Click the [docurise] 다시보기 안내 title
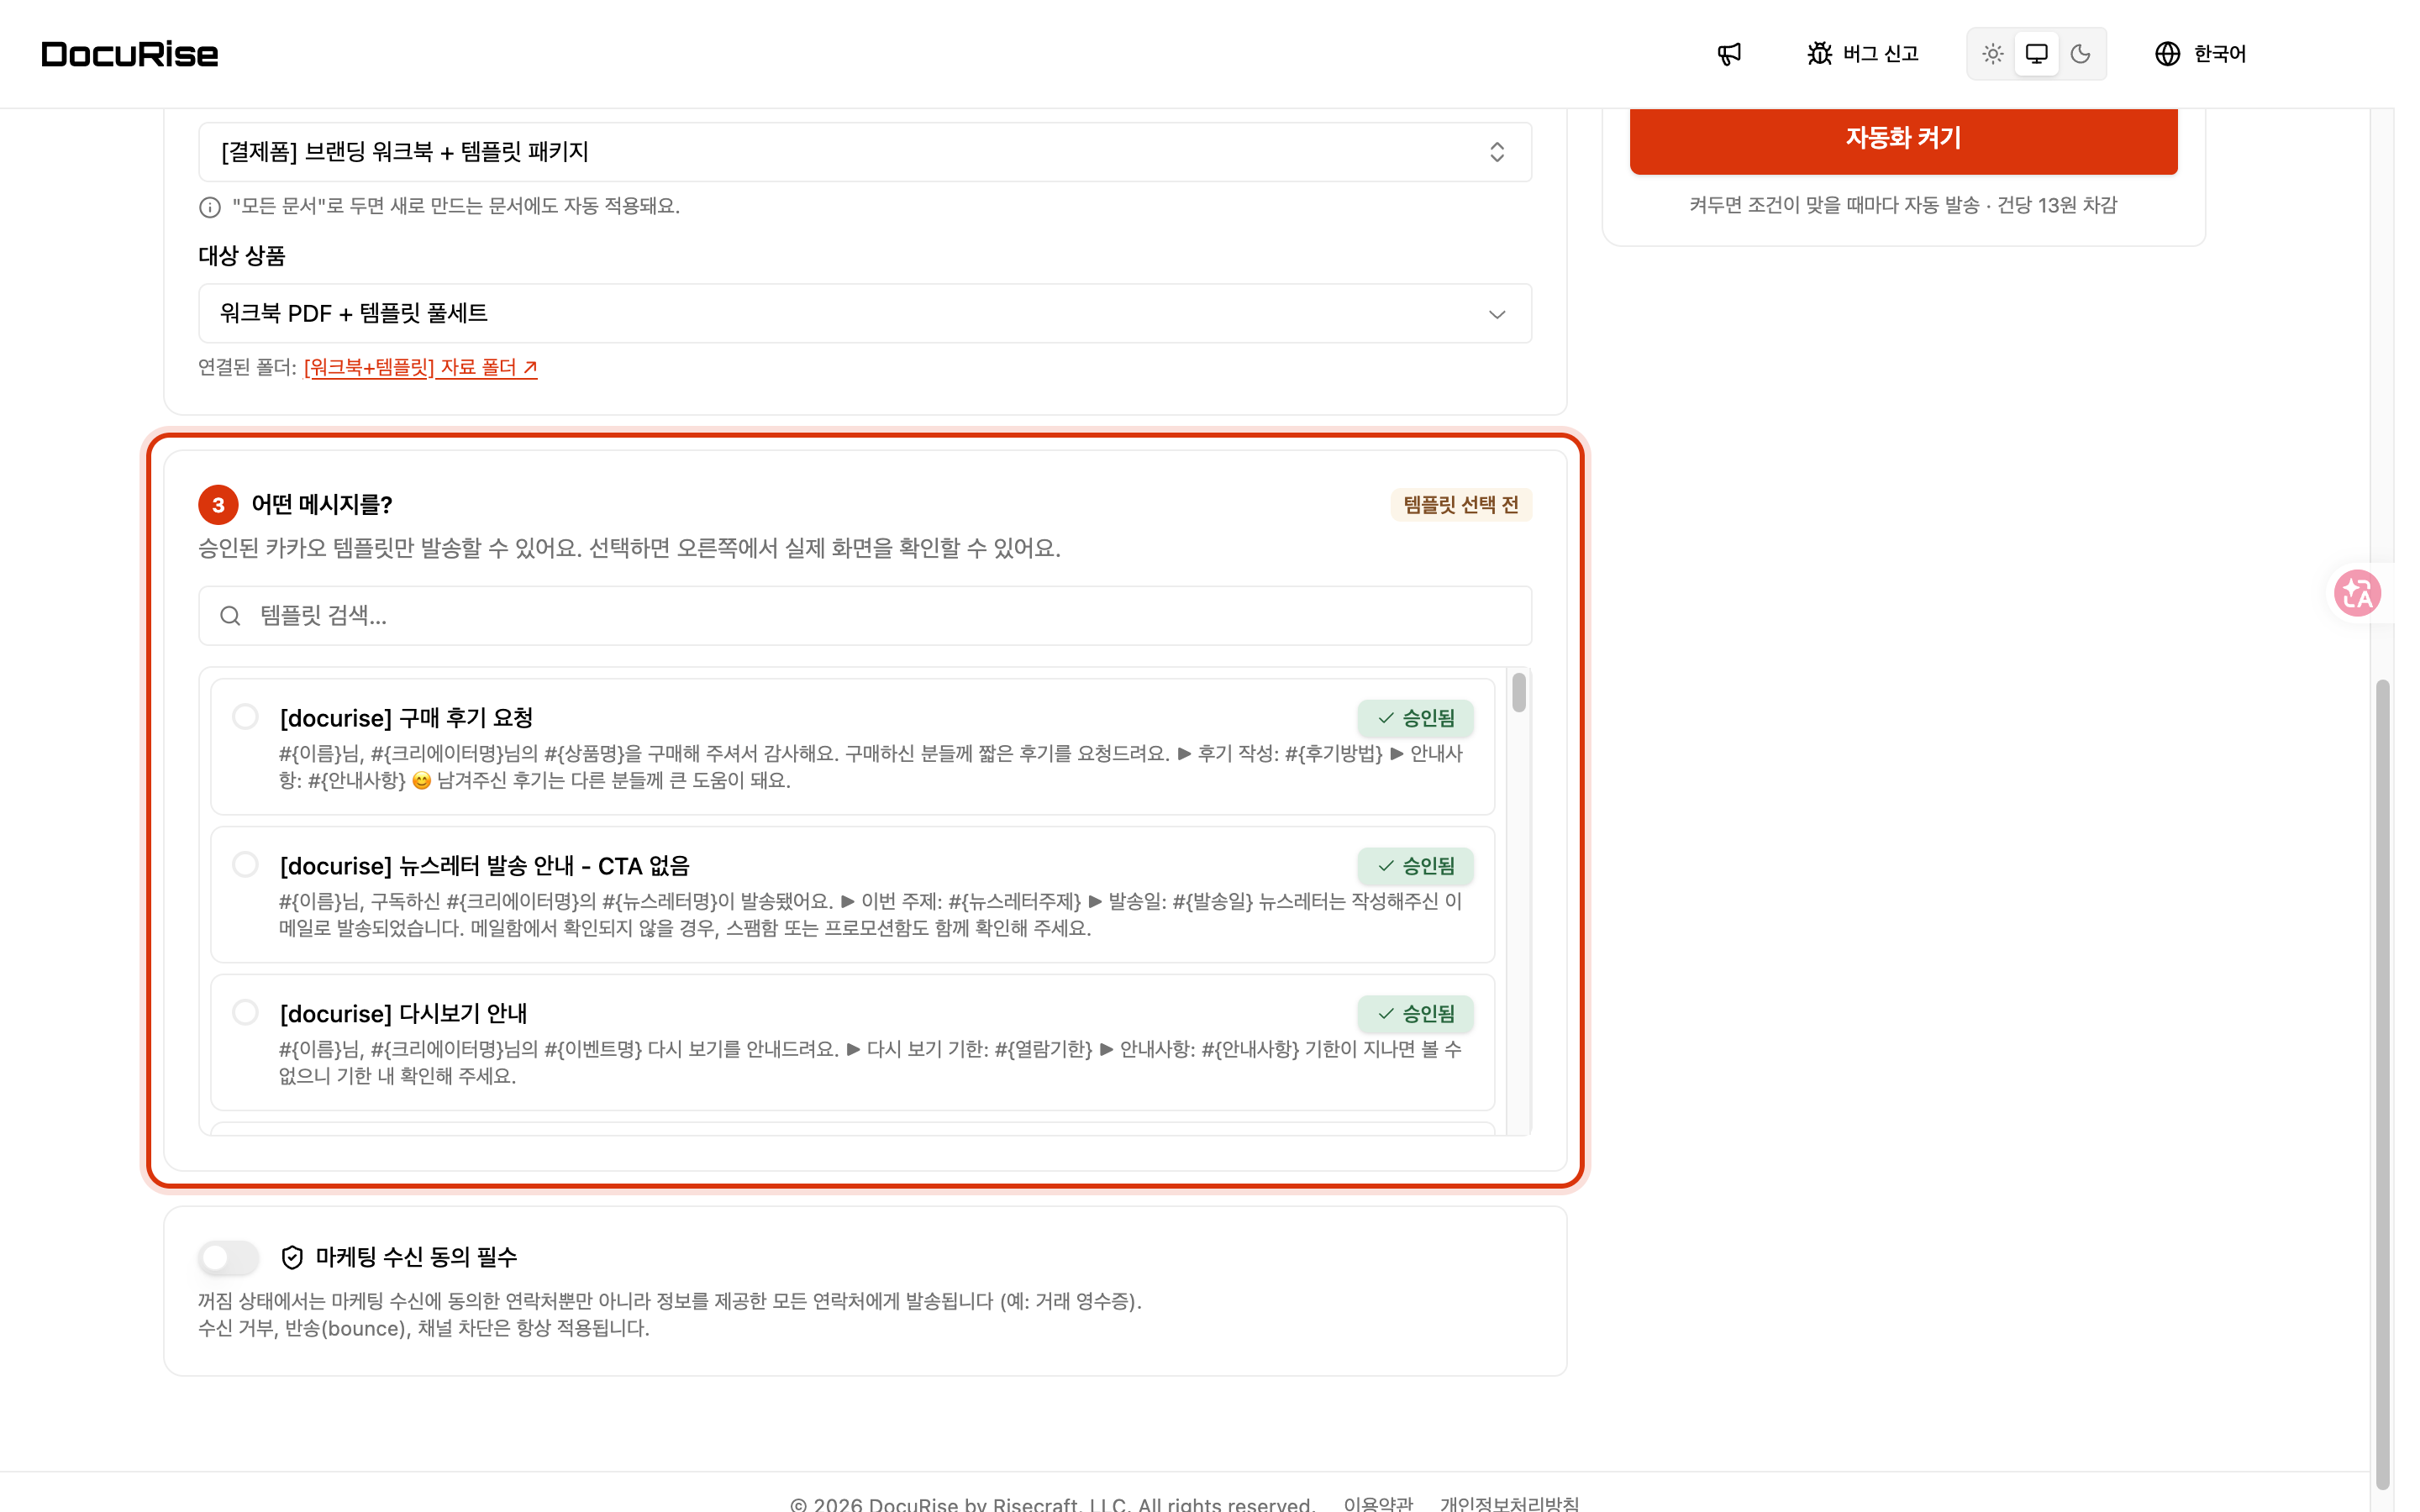The width and height of the screenshot is (2420, 1512). (x=403, y=1014)
